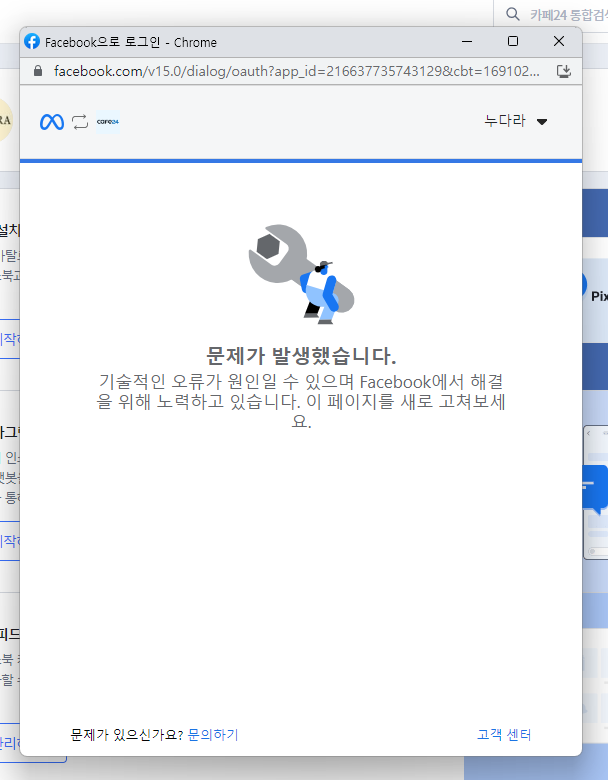The image size is (608, 780).
Task: Click the 카페24 통합검색 search field
Action: coord(569,15)
